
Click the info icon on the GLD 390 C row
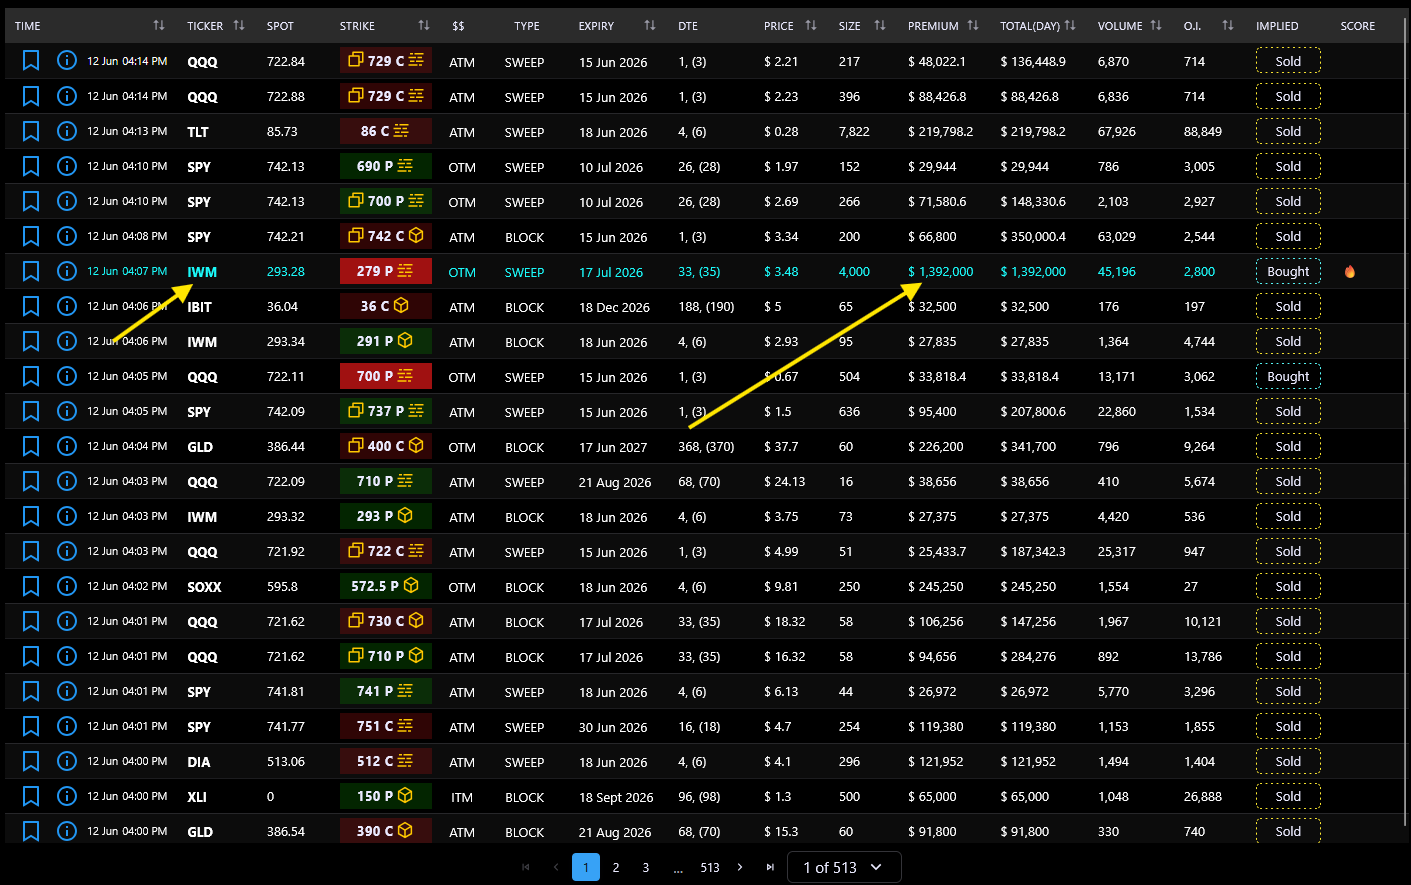pyautogui.click(x=67, y=831)
